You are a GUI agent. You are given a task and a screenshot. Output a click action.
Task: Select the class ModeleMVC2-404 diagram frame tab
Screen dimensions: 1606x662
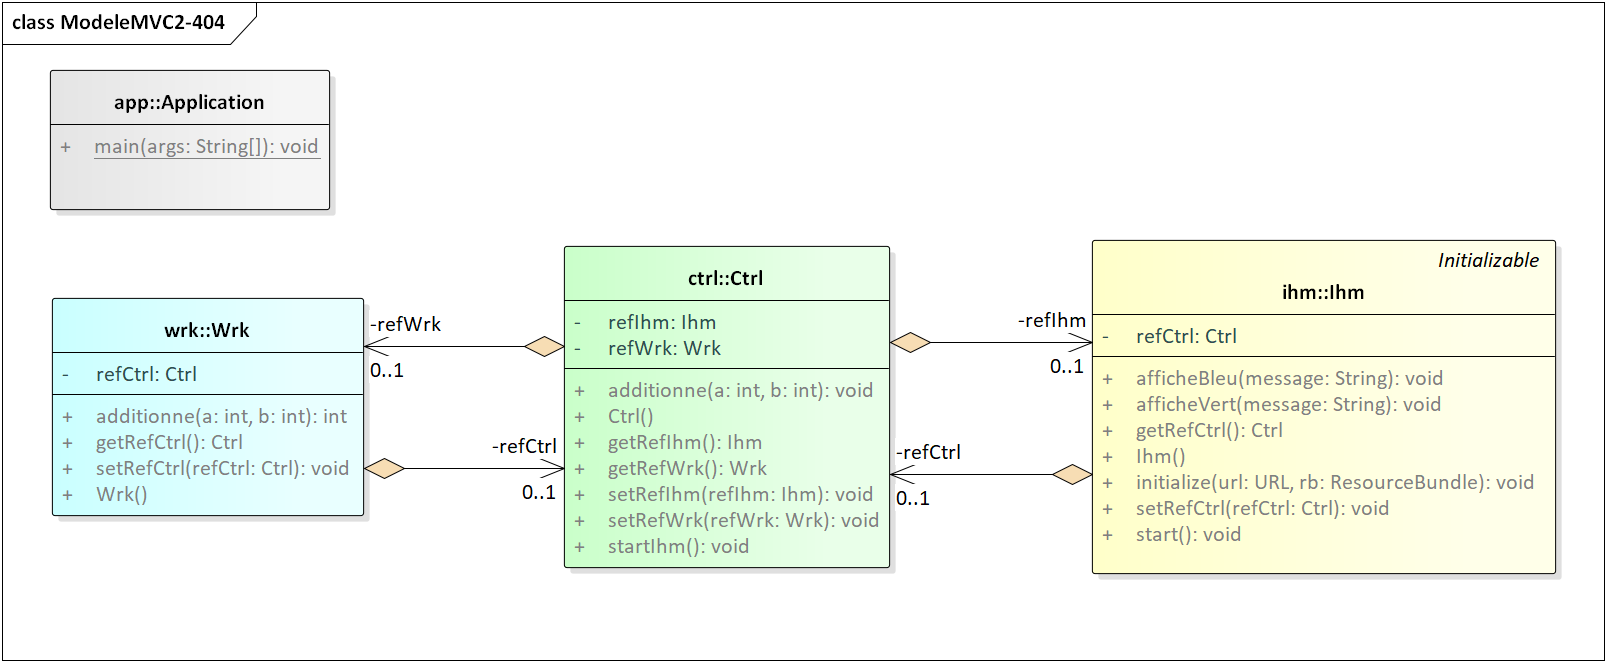click(119, 22)
